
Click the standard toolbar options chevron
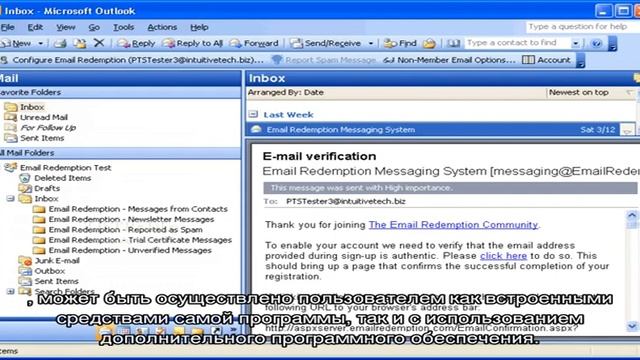tap(612, 44)
